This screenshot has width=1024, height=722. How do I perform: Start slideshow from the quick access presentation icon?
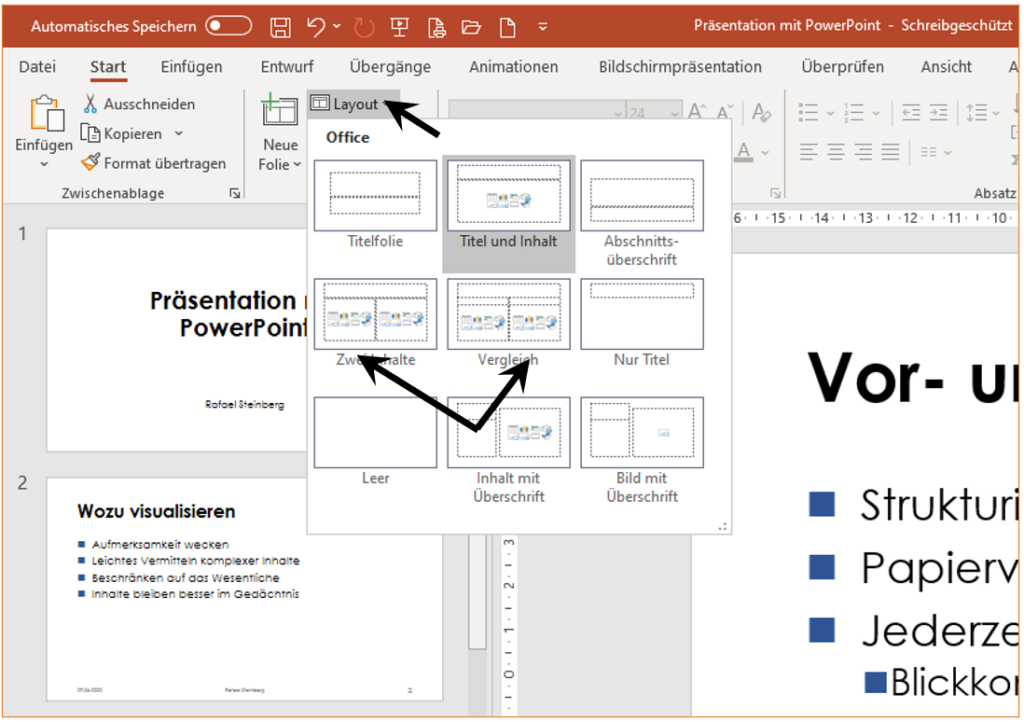pyautogui.click(x=399, y=27)
